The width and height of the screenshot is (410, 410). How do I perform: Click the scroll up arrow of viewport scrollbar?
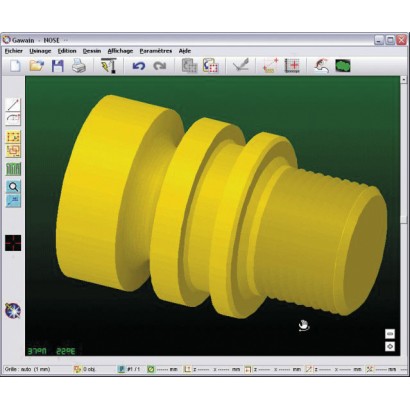pos(403,80)
